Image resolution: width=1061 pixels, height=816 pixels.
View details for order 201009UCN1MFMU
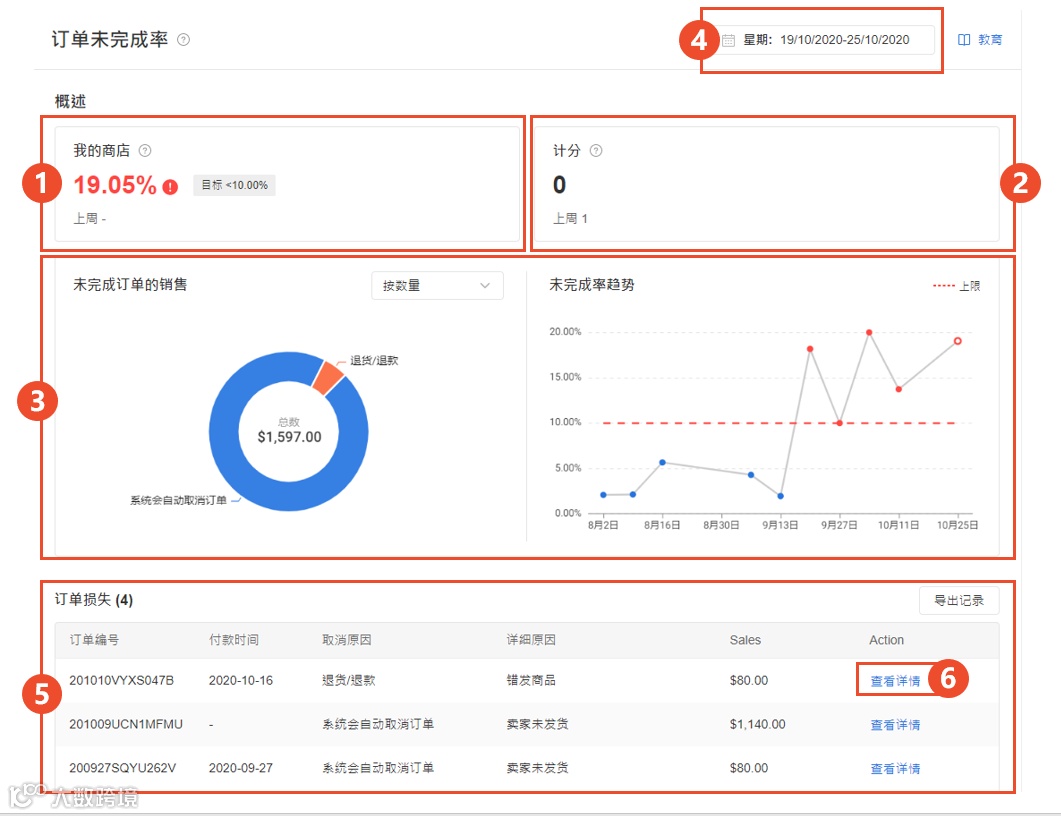click(895, 725)
